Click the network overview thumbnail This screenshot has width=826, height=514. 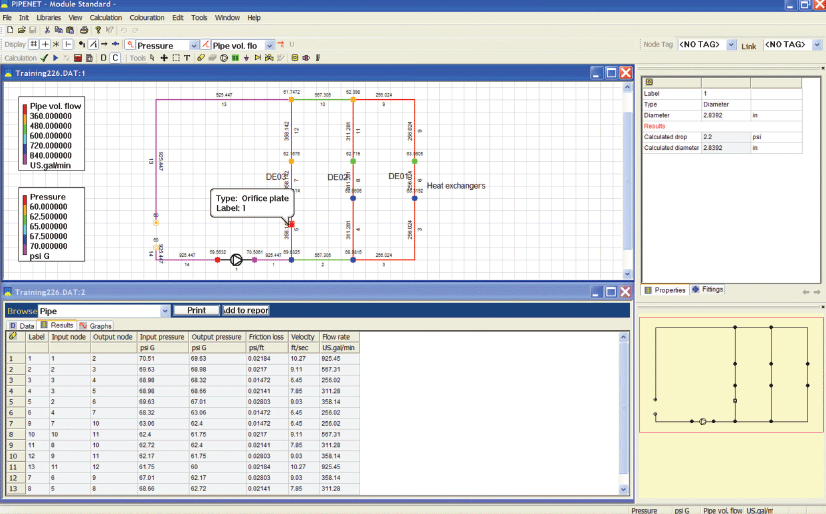[x=731, y=374]
